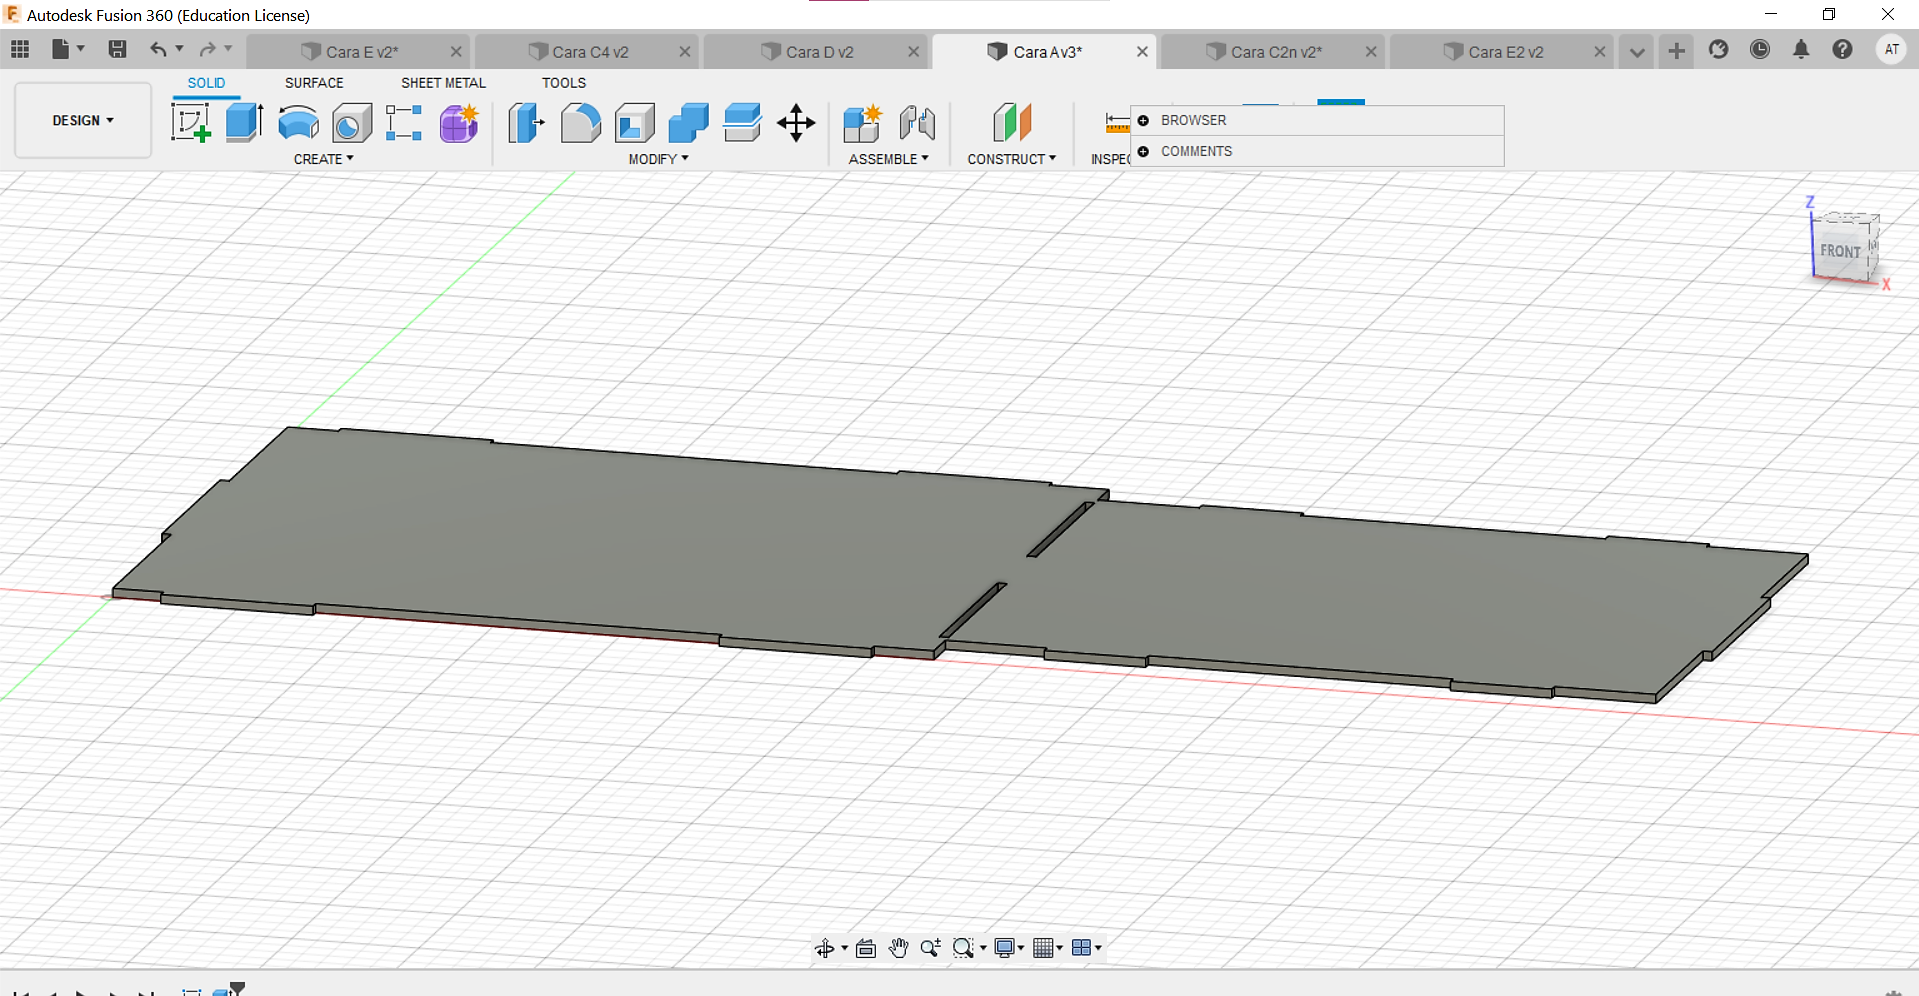This screenshot has height=996, width=1919.
Task: Close the Cara D v2 tab
Action: pos(913,52)
